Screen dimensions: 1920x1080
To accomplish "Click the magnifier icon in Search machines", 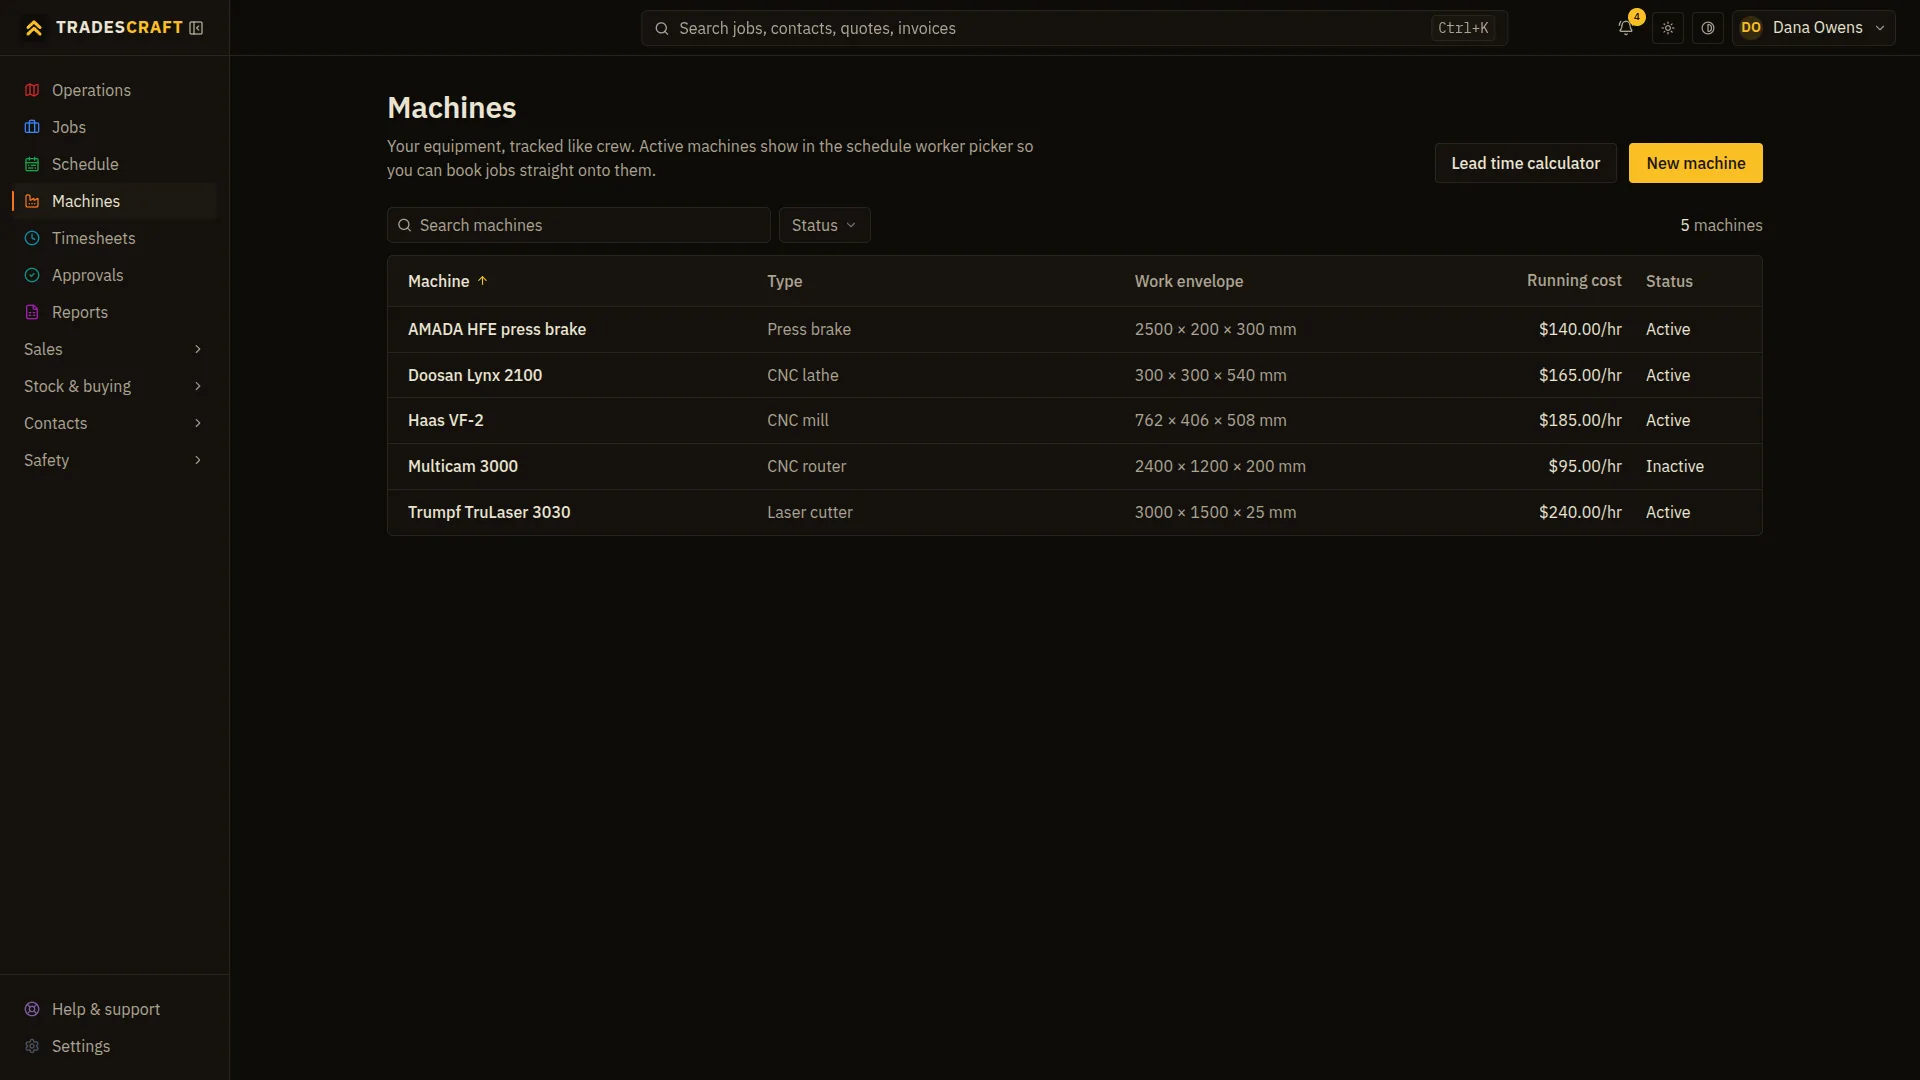I will pos(405,225).
